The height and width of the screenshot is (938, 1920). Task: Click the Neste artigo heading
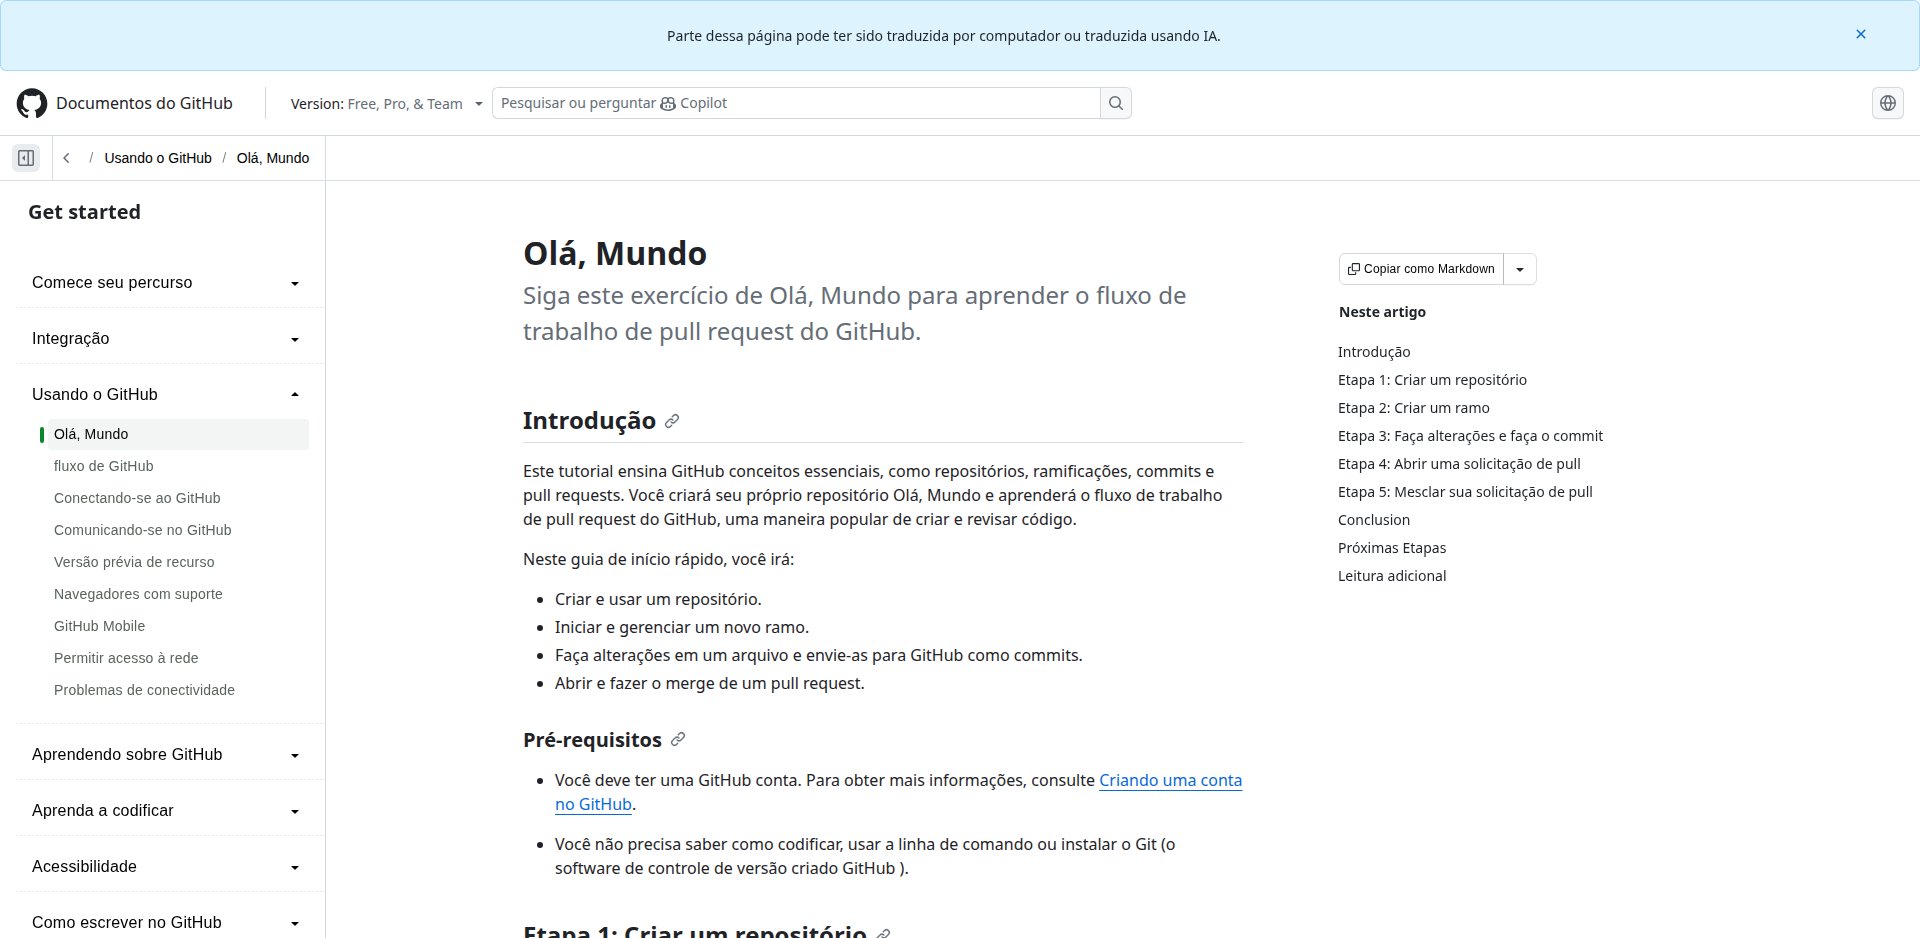tap(1382, 312)
